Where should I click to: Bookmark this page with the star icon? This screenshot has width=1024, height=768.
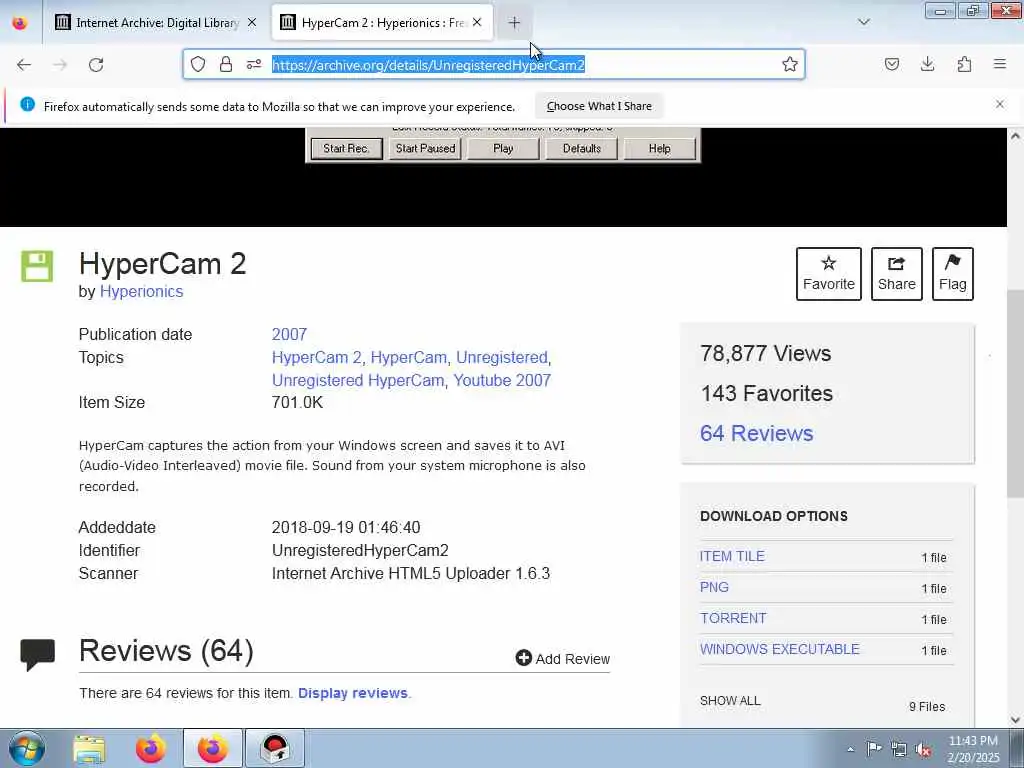790,64
